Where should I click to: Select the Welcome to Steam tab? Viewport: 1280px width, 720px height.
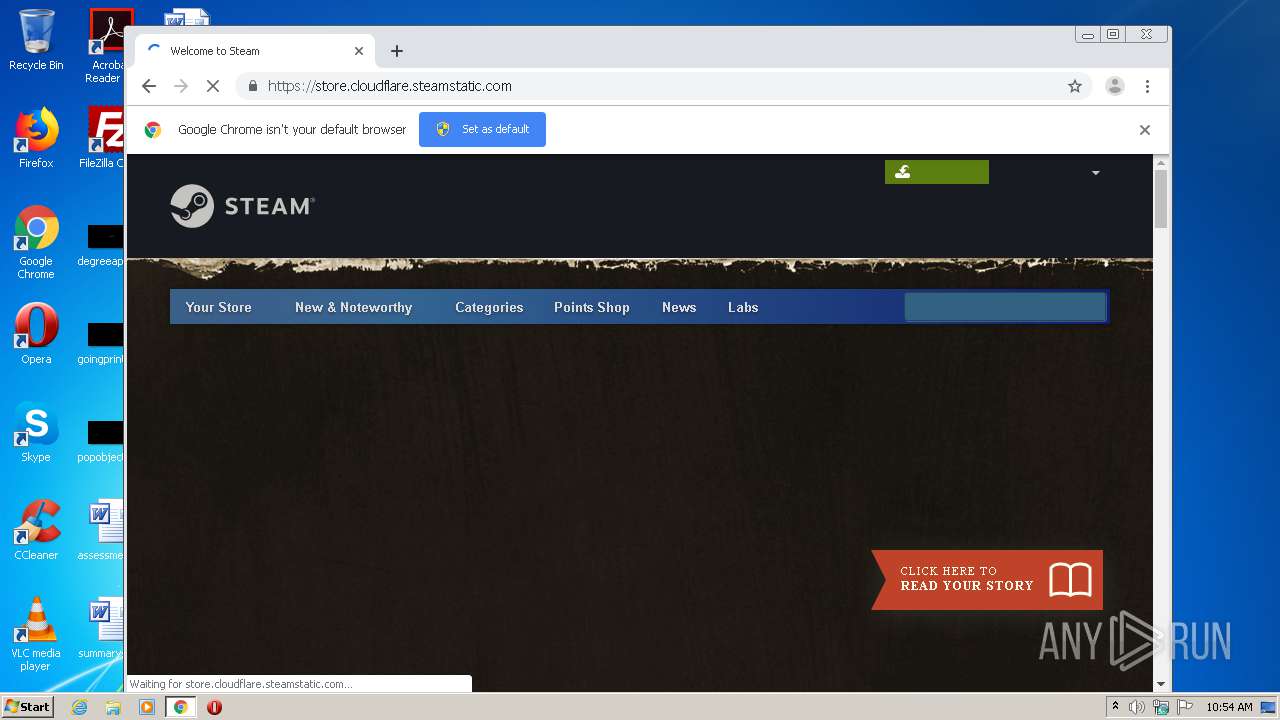[254, 51]
